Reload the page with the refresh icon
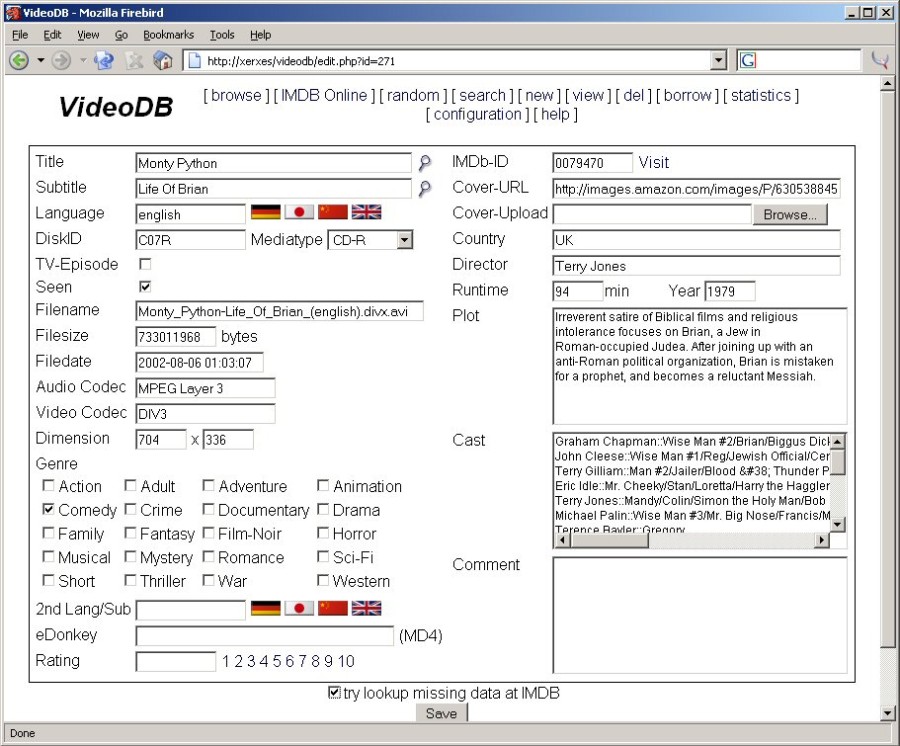Image resolution: width=900 pixels, height=746 pixels. coord(104,60)
